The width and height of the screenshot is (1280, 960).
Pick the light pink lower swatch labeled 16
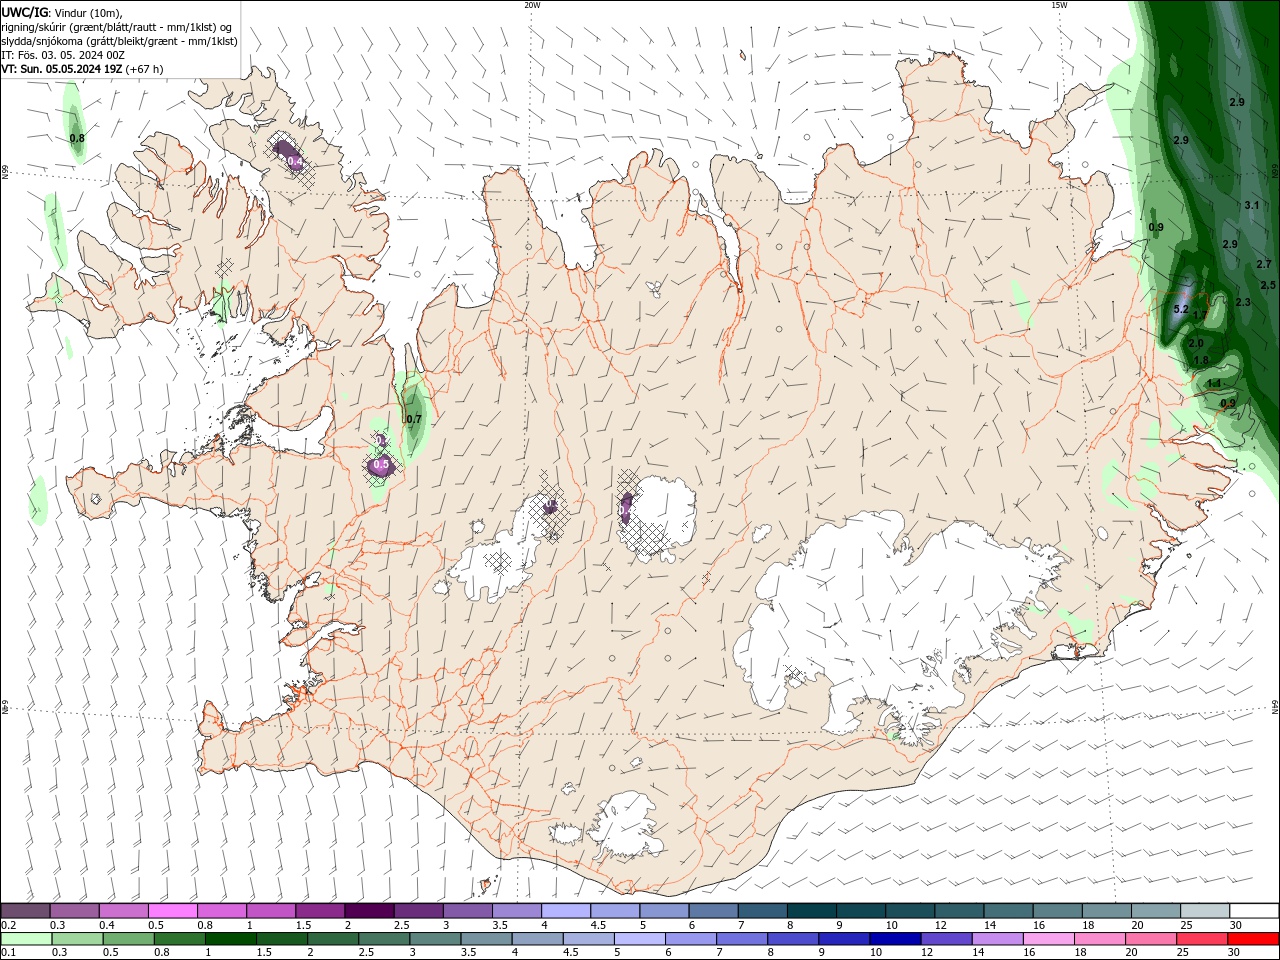click(1046, 938)
